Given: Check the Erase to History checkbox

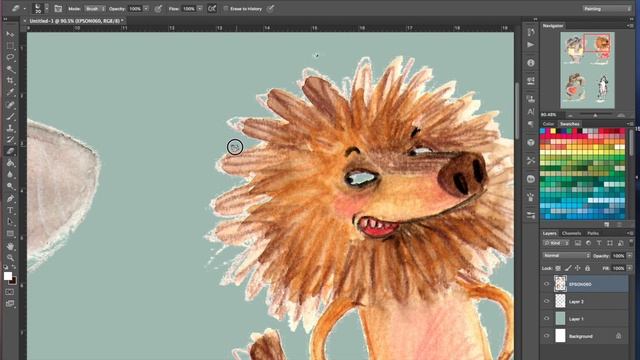Looking at the screenshot, I should tap(226, 9).
